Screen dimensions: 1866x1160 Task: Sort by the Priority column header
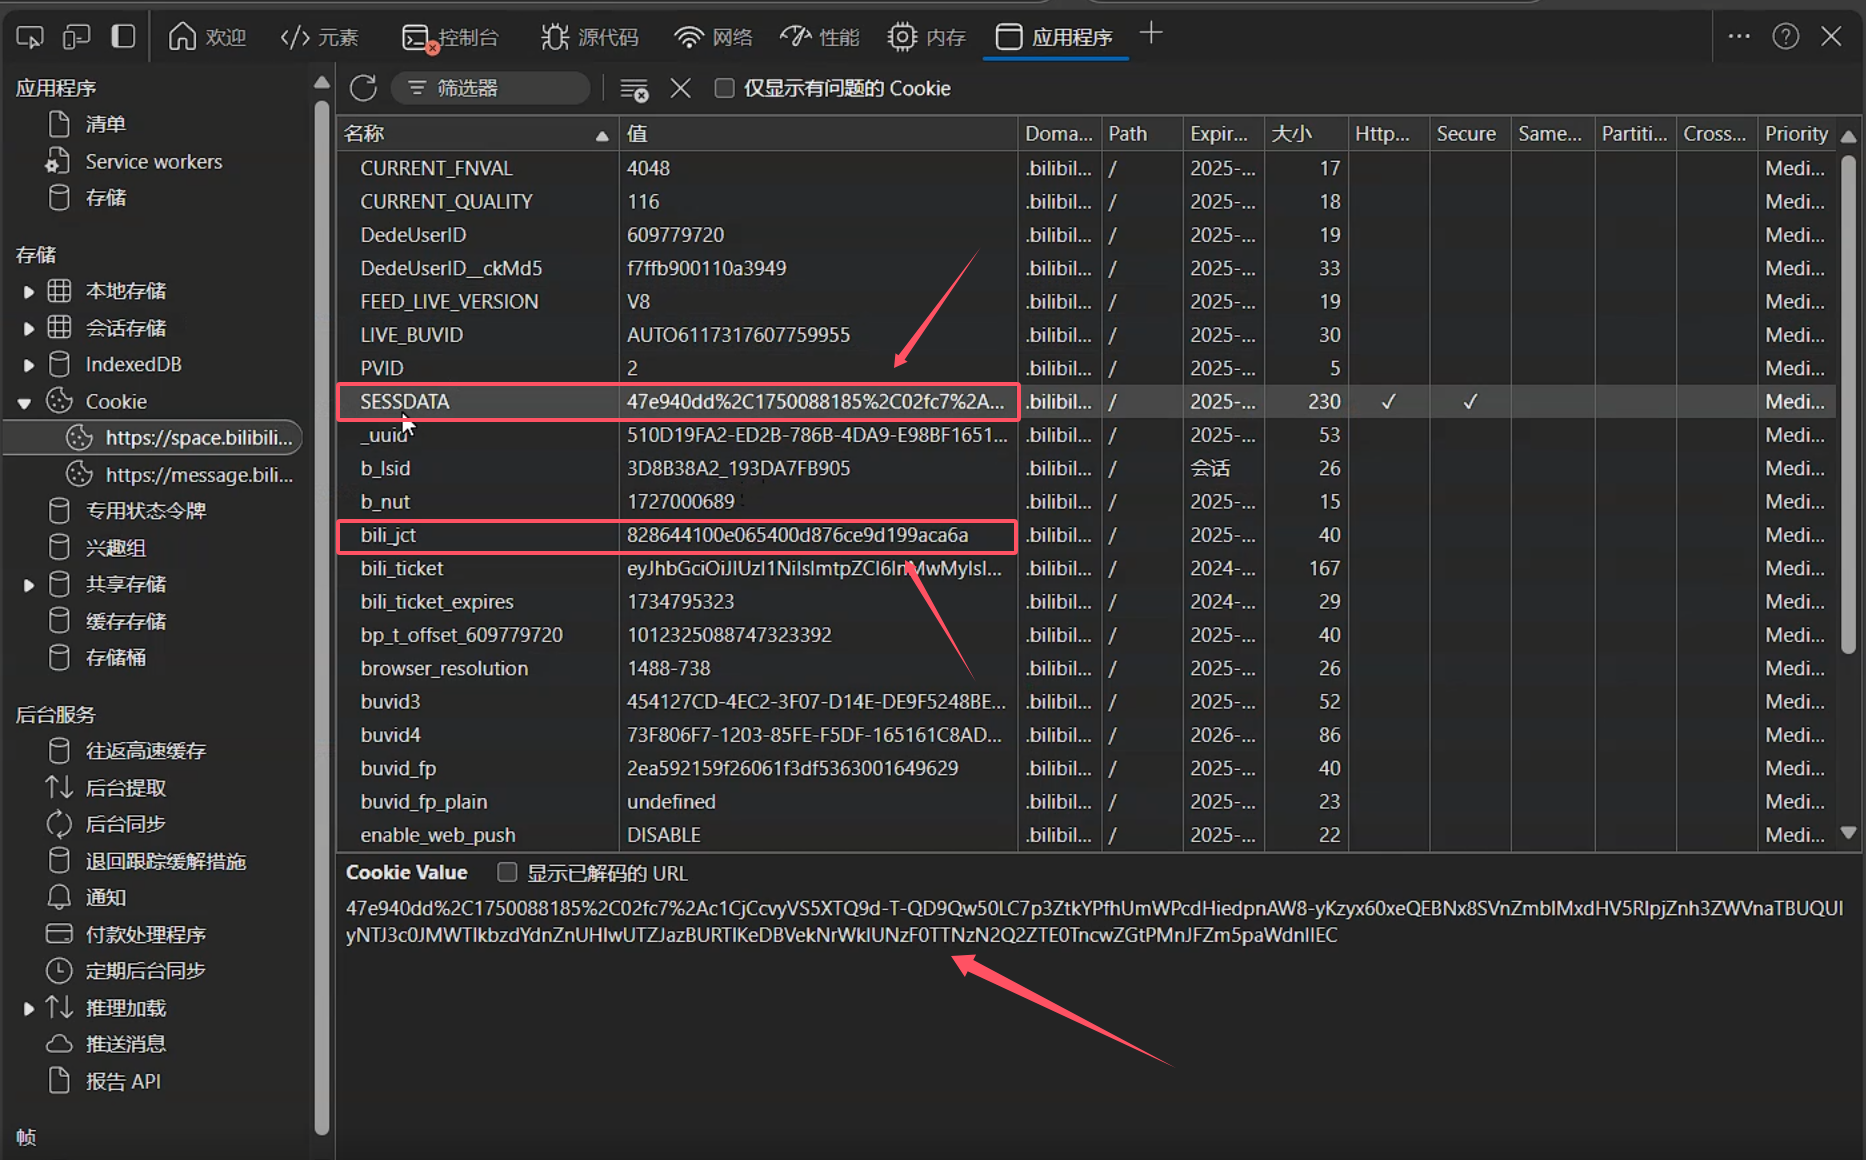click(1796, 134)
